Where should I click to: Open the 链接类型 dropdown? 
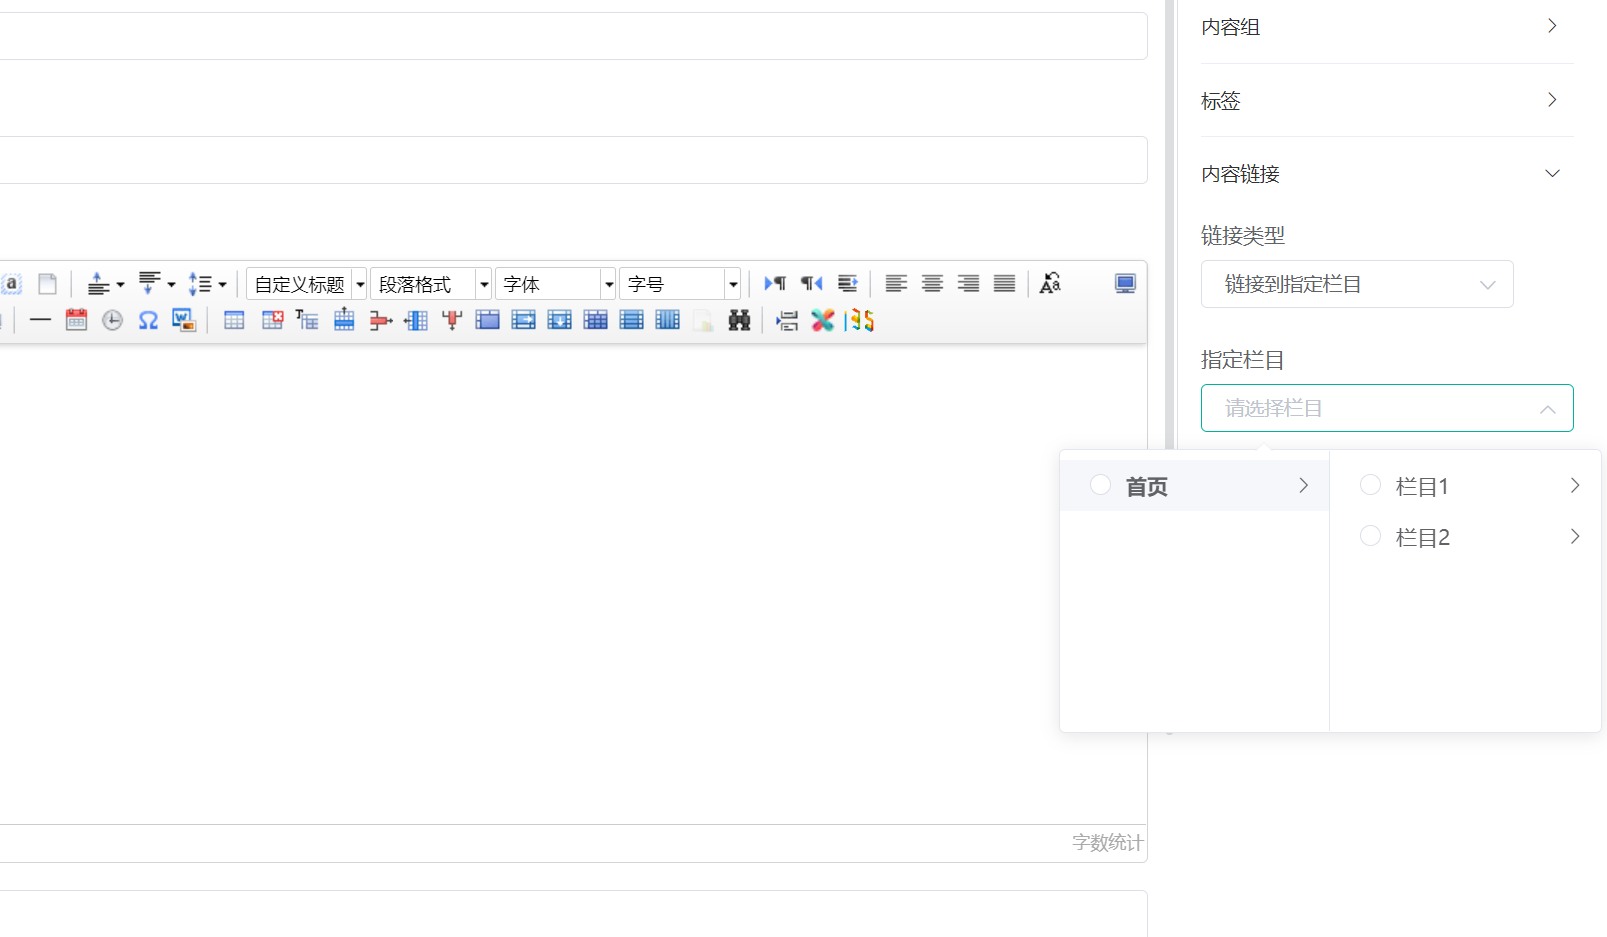pyautogui.click(x=1356, y=284)
